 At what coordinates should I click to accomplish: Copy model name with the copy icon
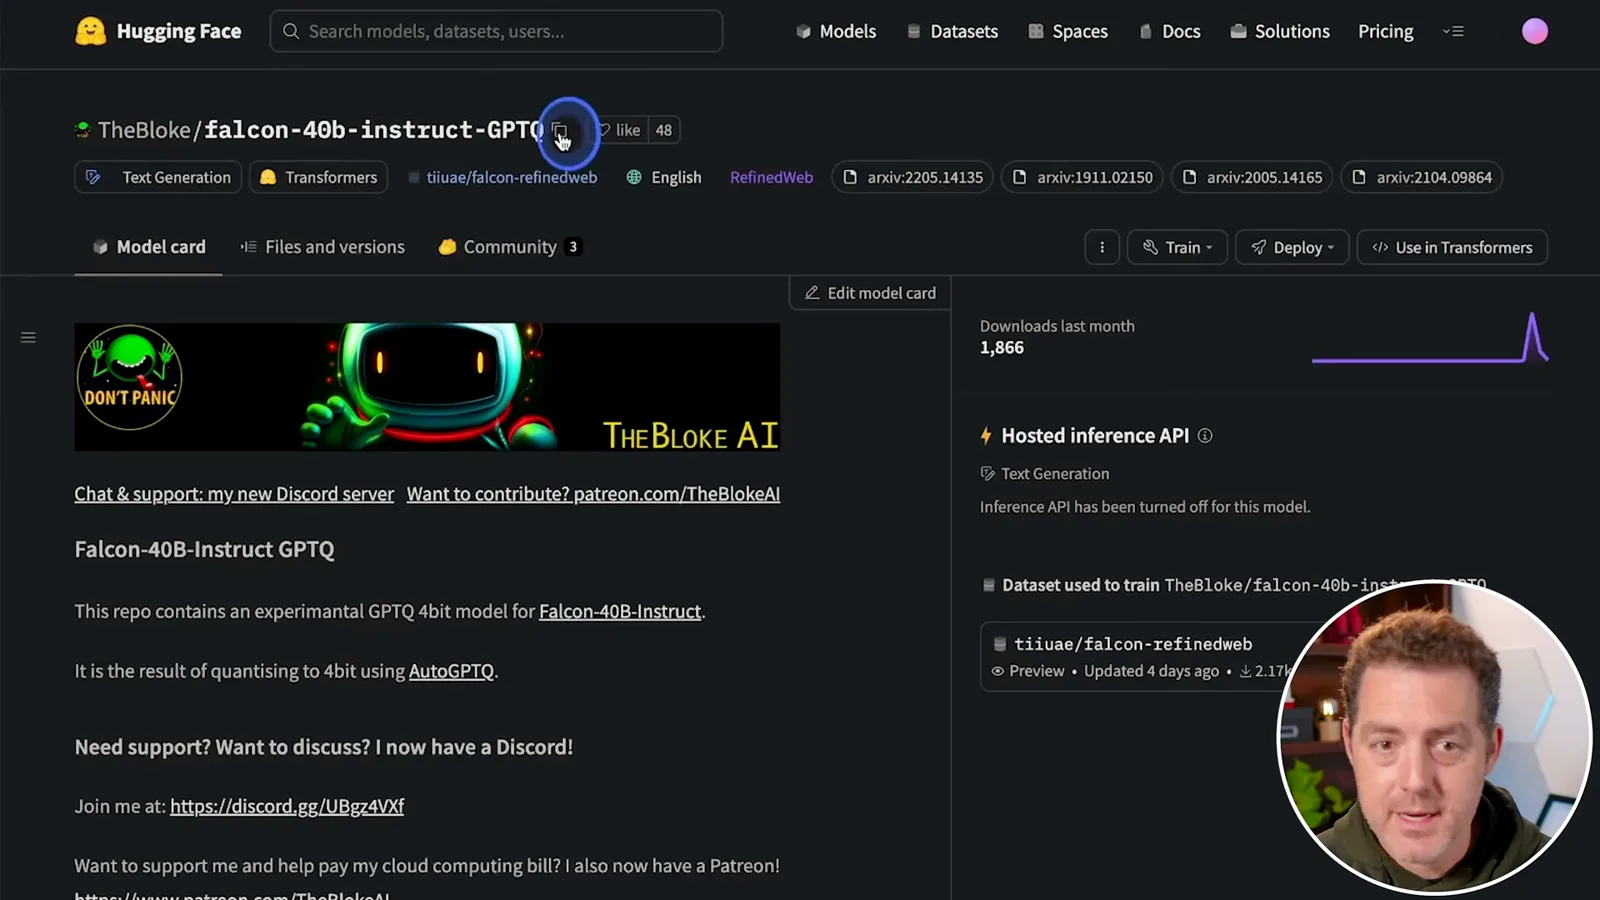click(x=559, y=130)
